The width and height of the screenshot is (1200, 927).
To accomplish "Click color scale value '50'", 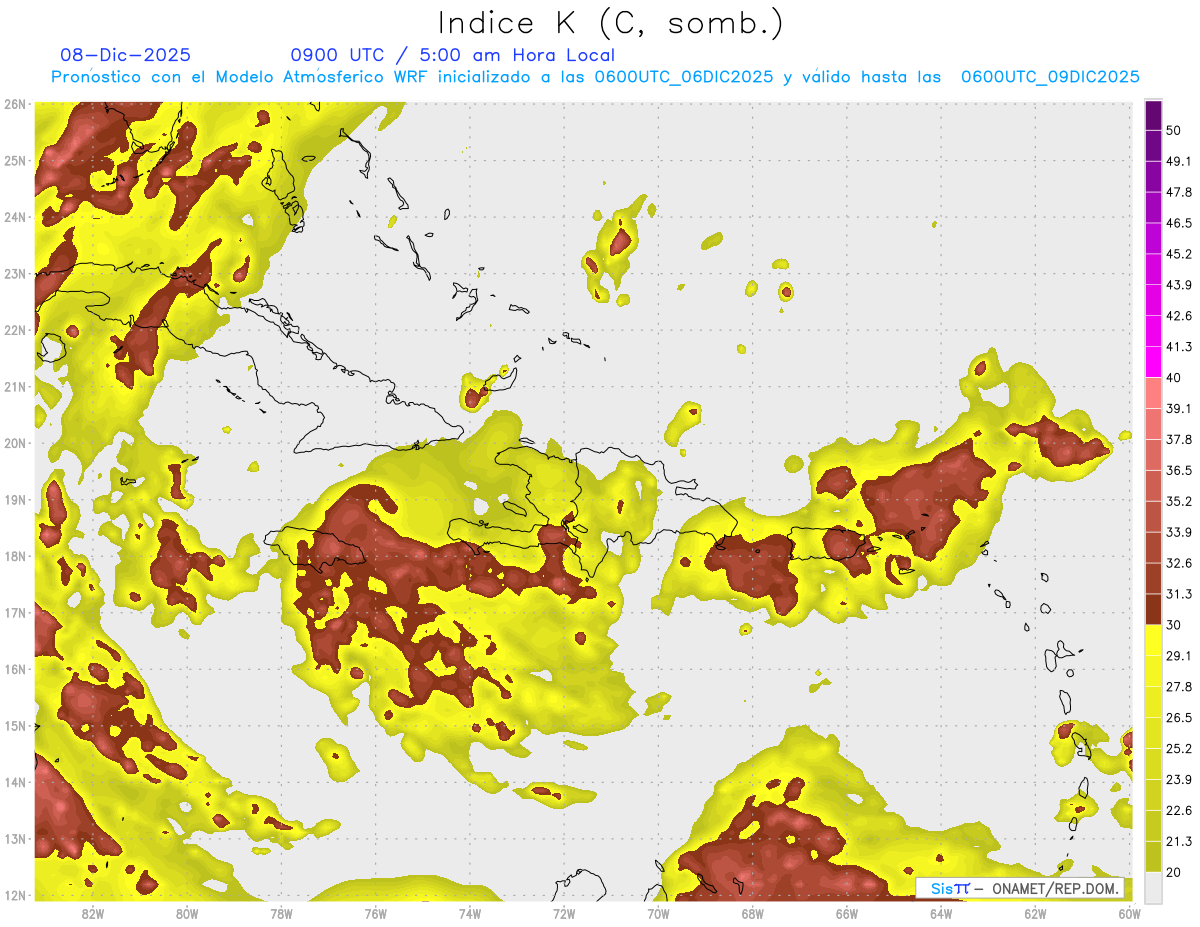I will tap(1174, 131).
